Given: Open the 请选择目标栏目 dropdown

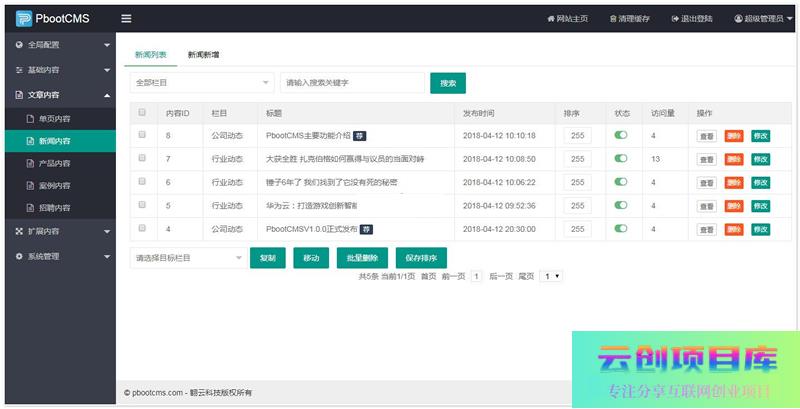Looking at the screenshot, I should click(189, 258).
